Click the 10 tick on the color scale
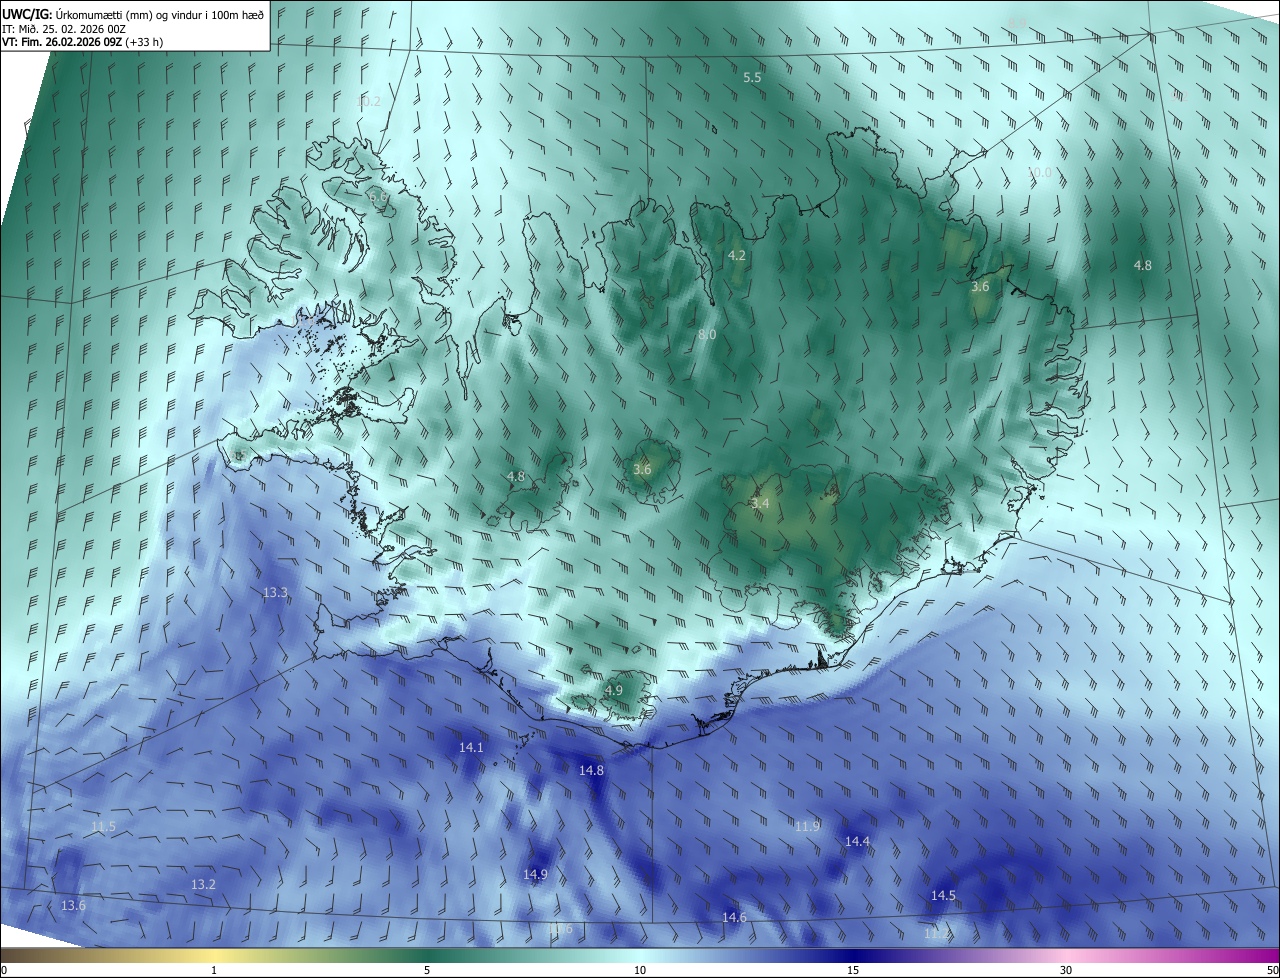Screen dimensions: 1280x978 (640, 970)
